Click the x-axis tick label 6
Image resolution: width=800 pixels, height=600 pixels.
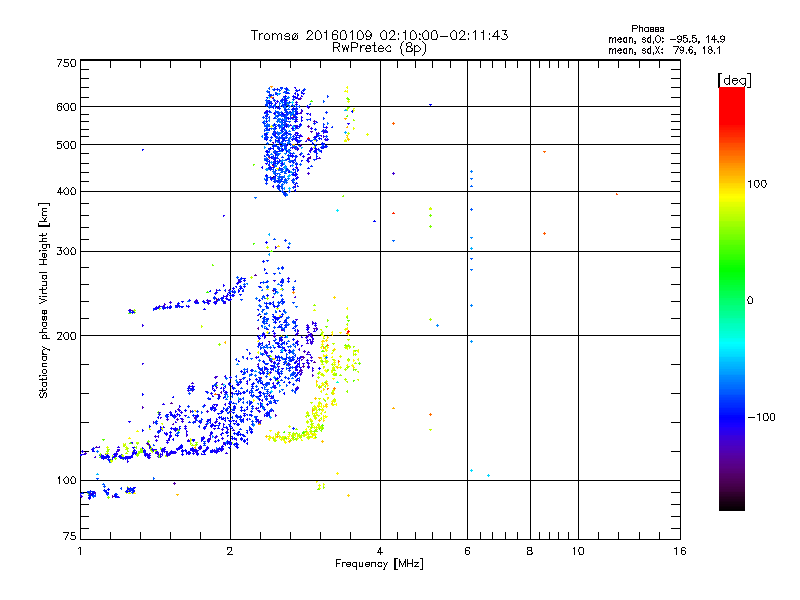(x=467, y=551)
